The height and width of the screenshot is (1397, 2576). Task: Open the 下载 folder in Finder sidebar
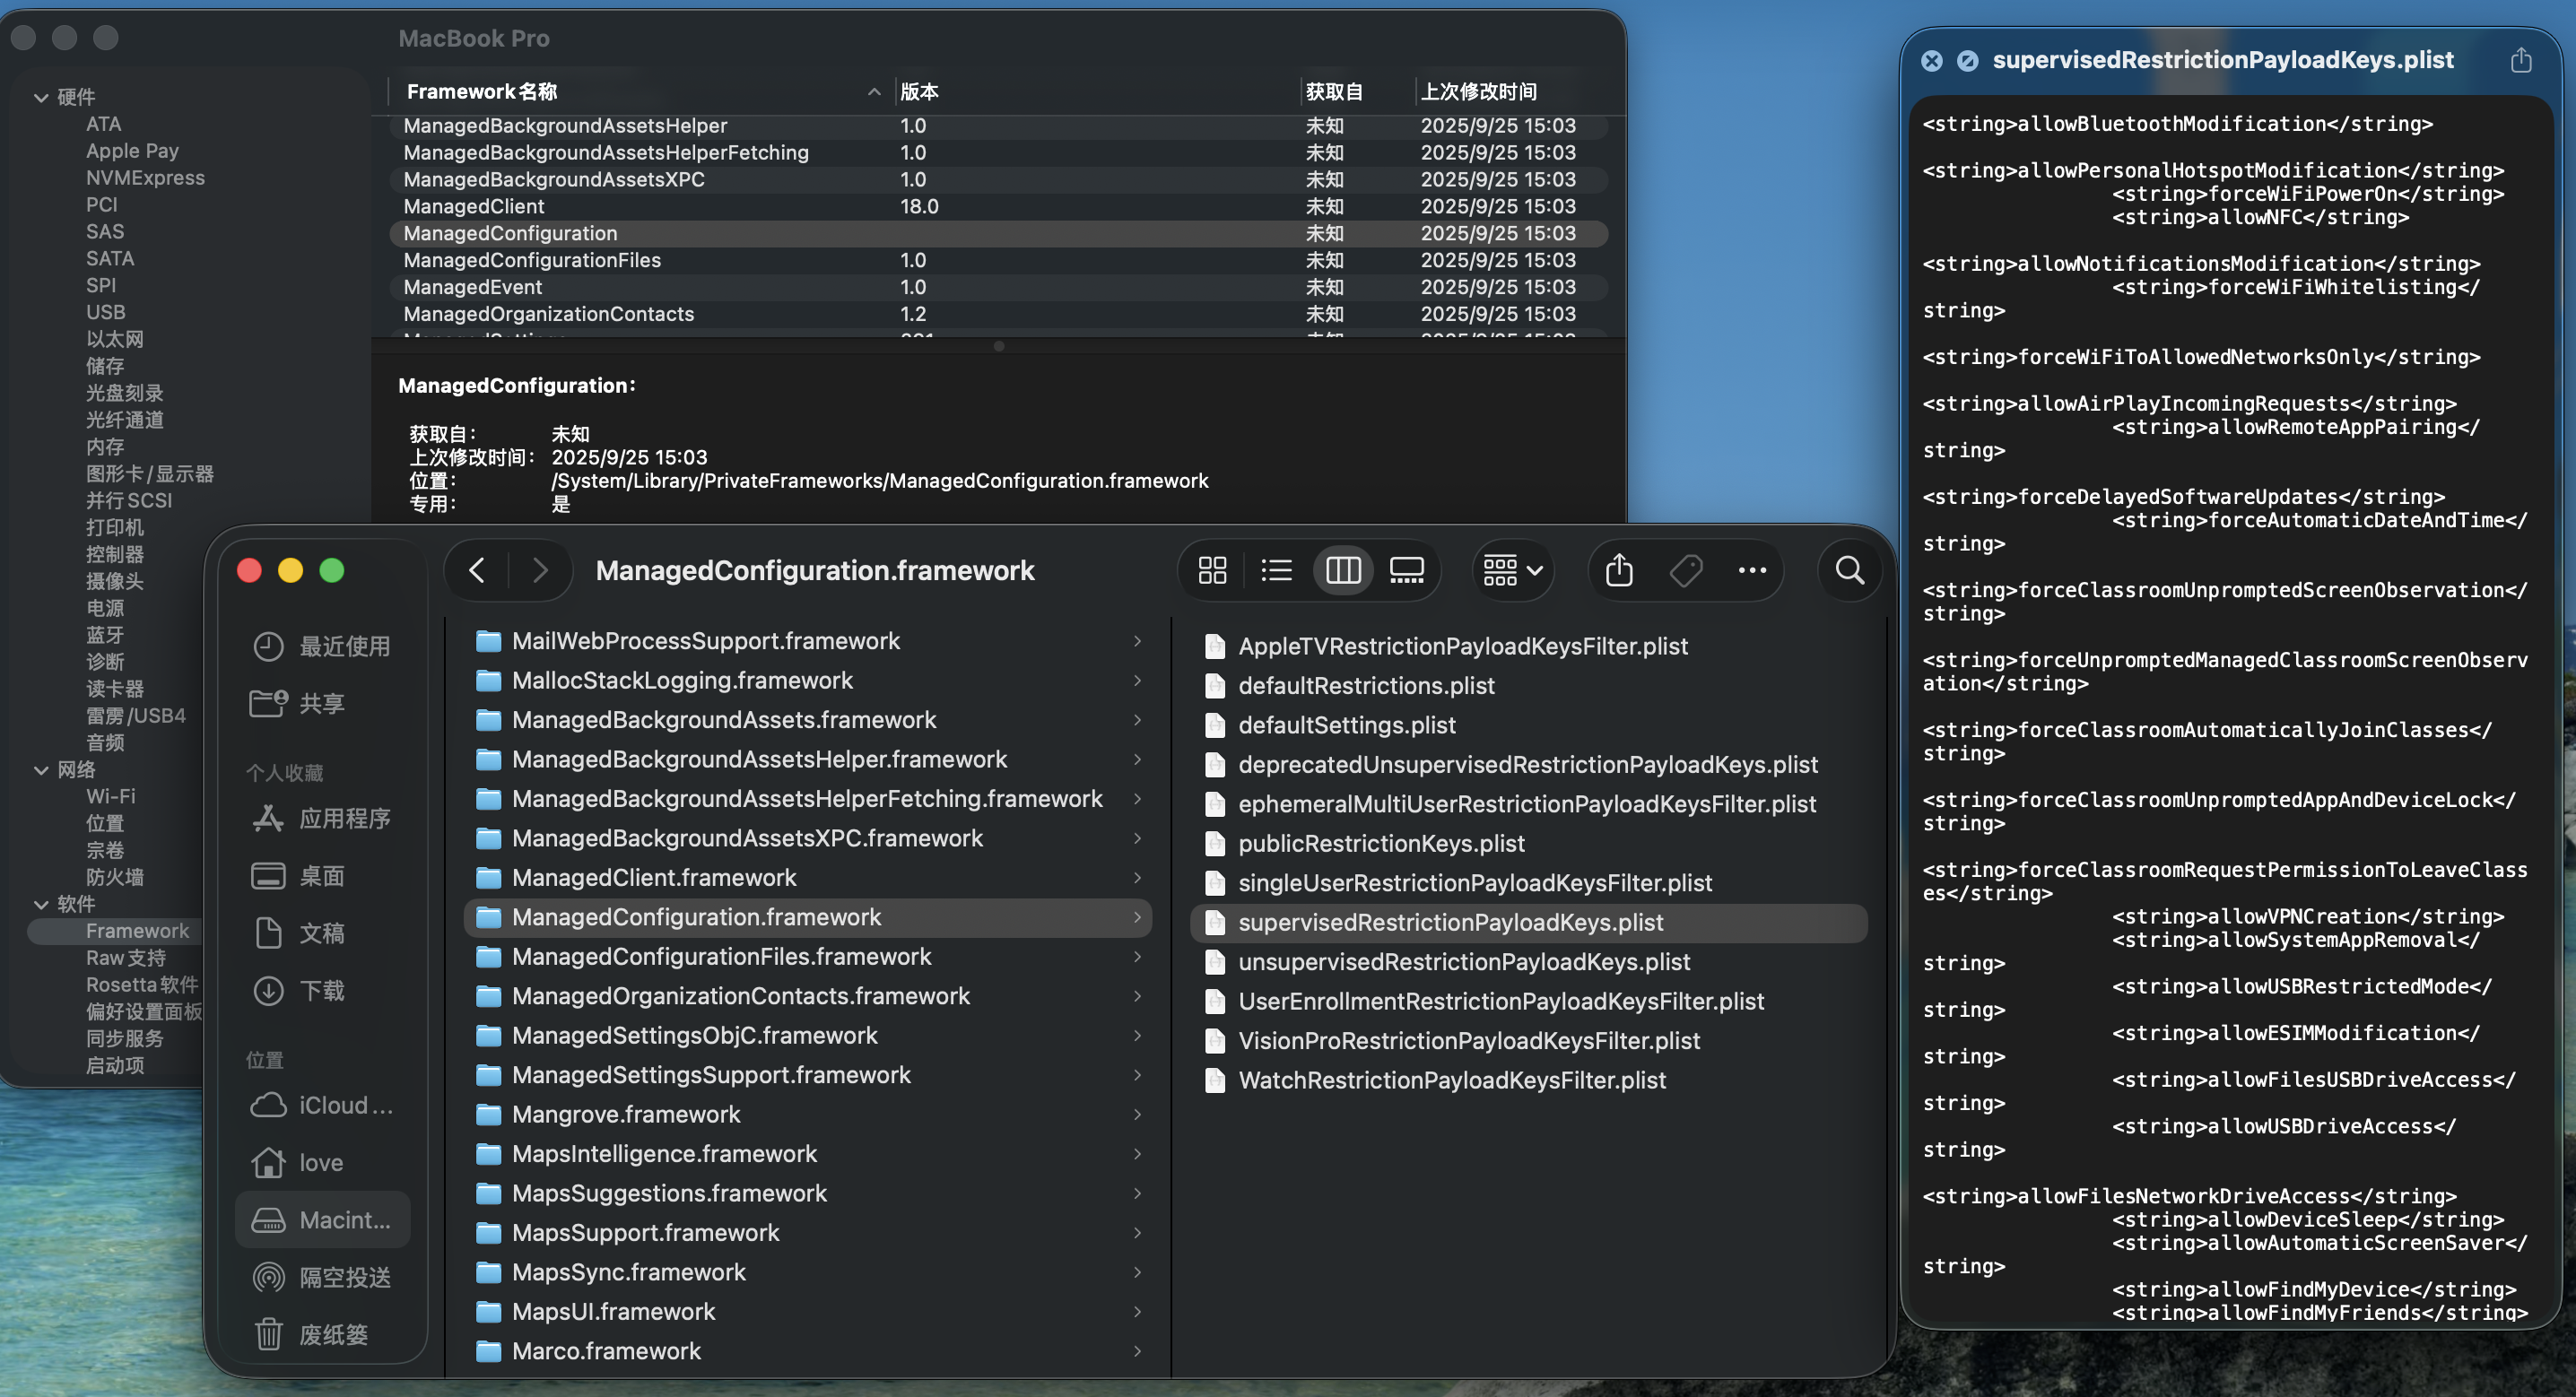321,991
